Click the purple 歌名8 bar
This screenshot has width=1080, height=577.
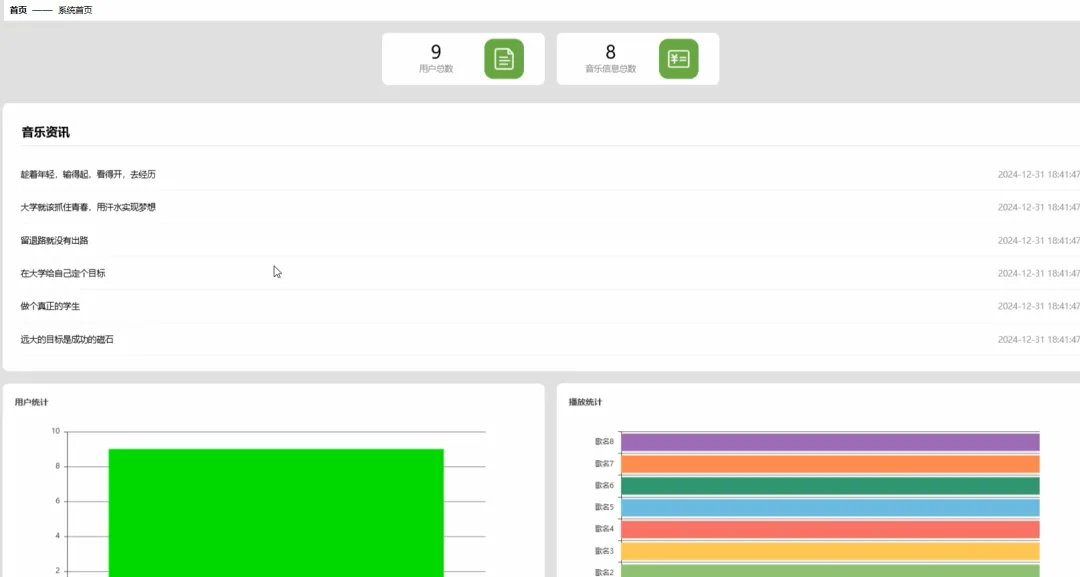click(x=830, y=442)
